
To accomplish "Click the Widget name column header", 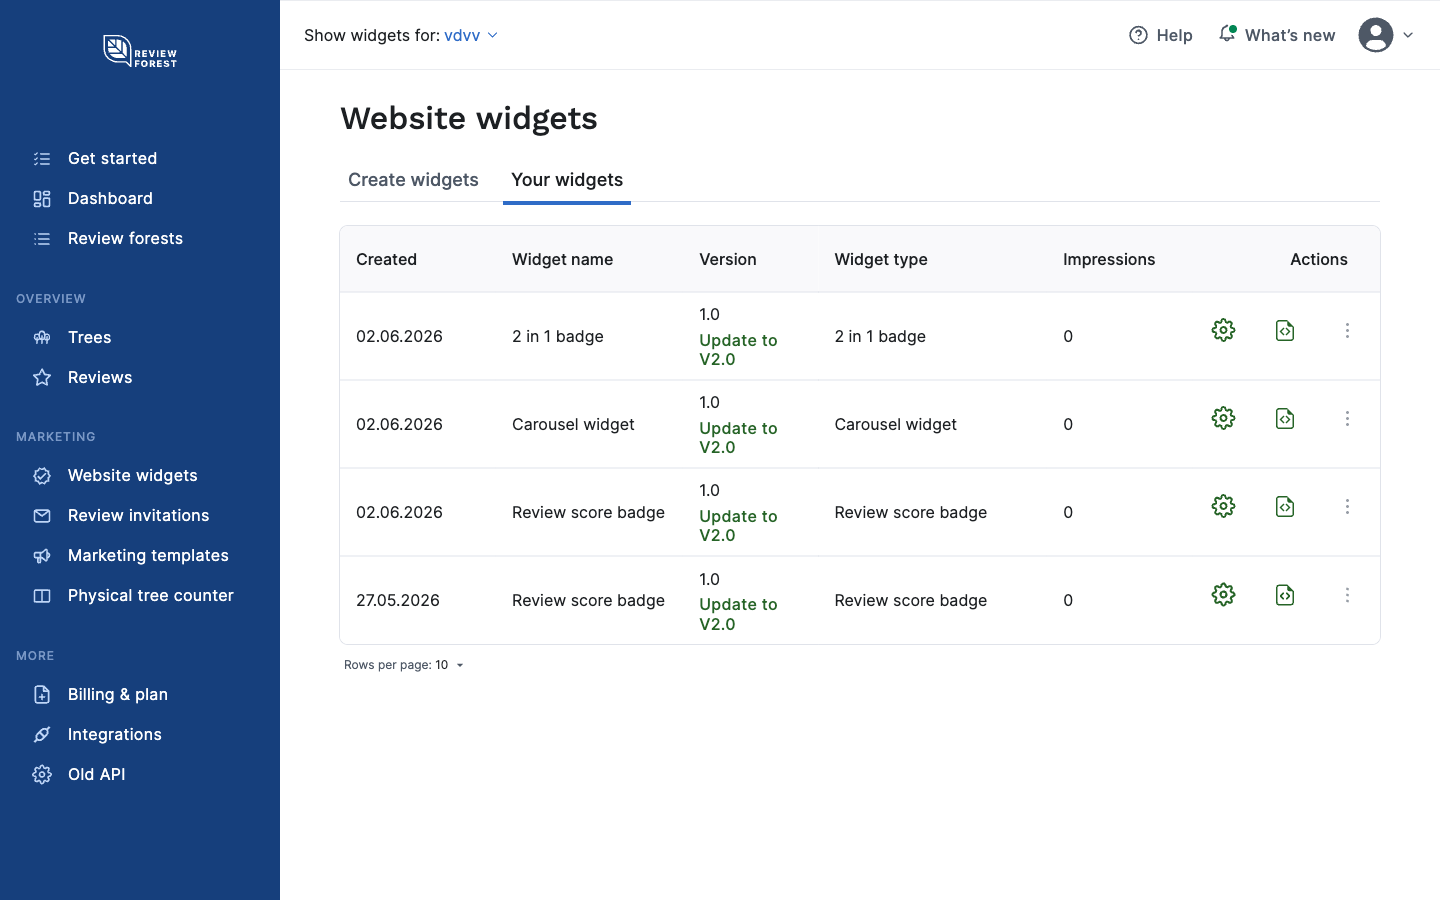I will pyautogui.click(x=562, y=259).
